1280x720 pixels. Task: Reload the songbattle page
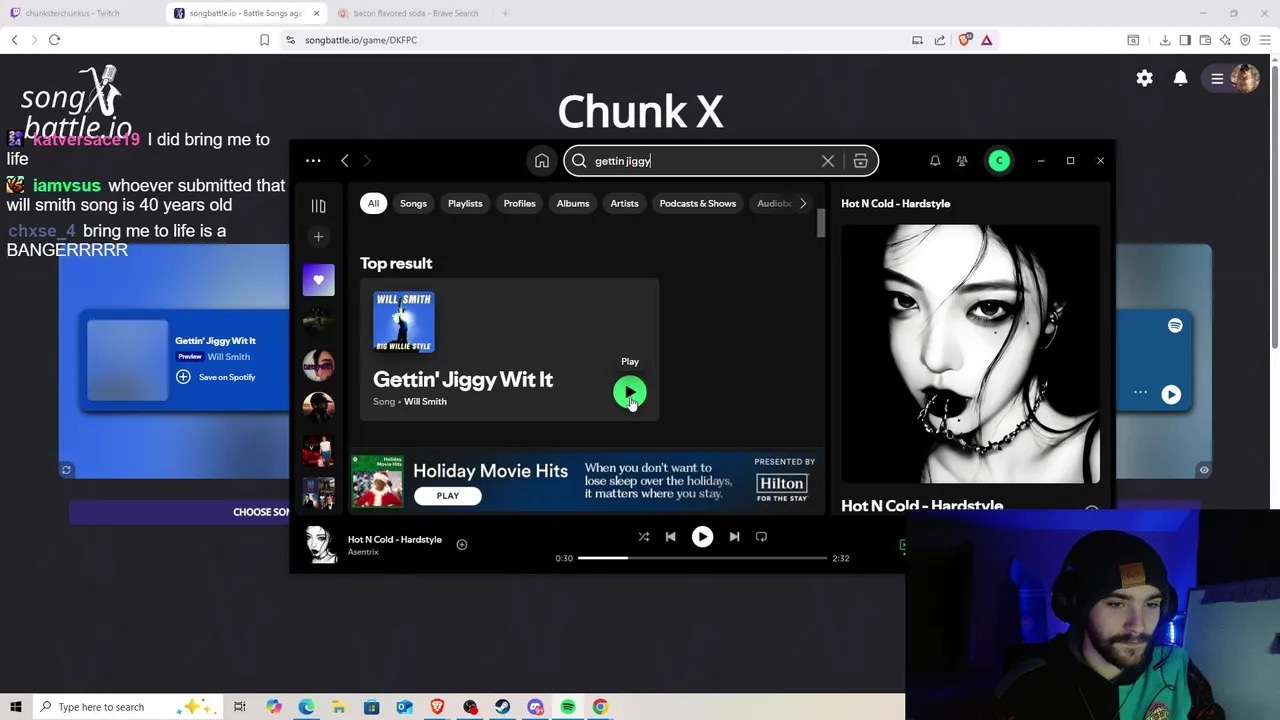pos(54,40)
